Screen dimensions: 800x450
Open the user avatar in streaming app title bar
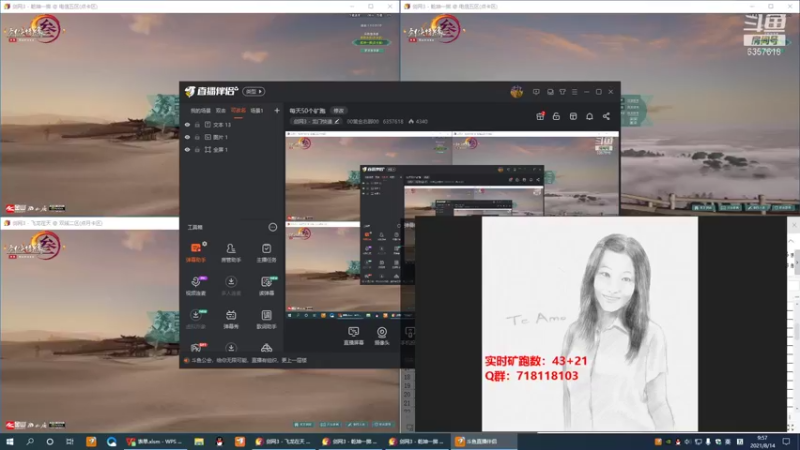pos(516,92)
